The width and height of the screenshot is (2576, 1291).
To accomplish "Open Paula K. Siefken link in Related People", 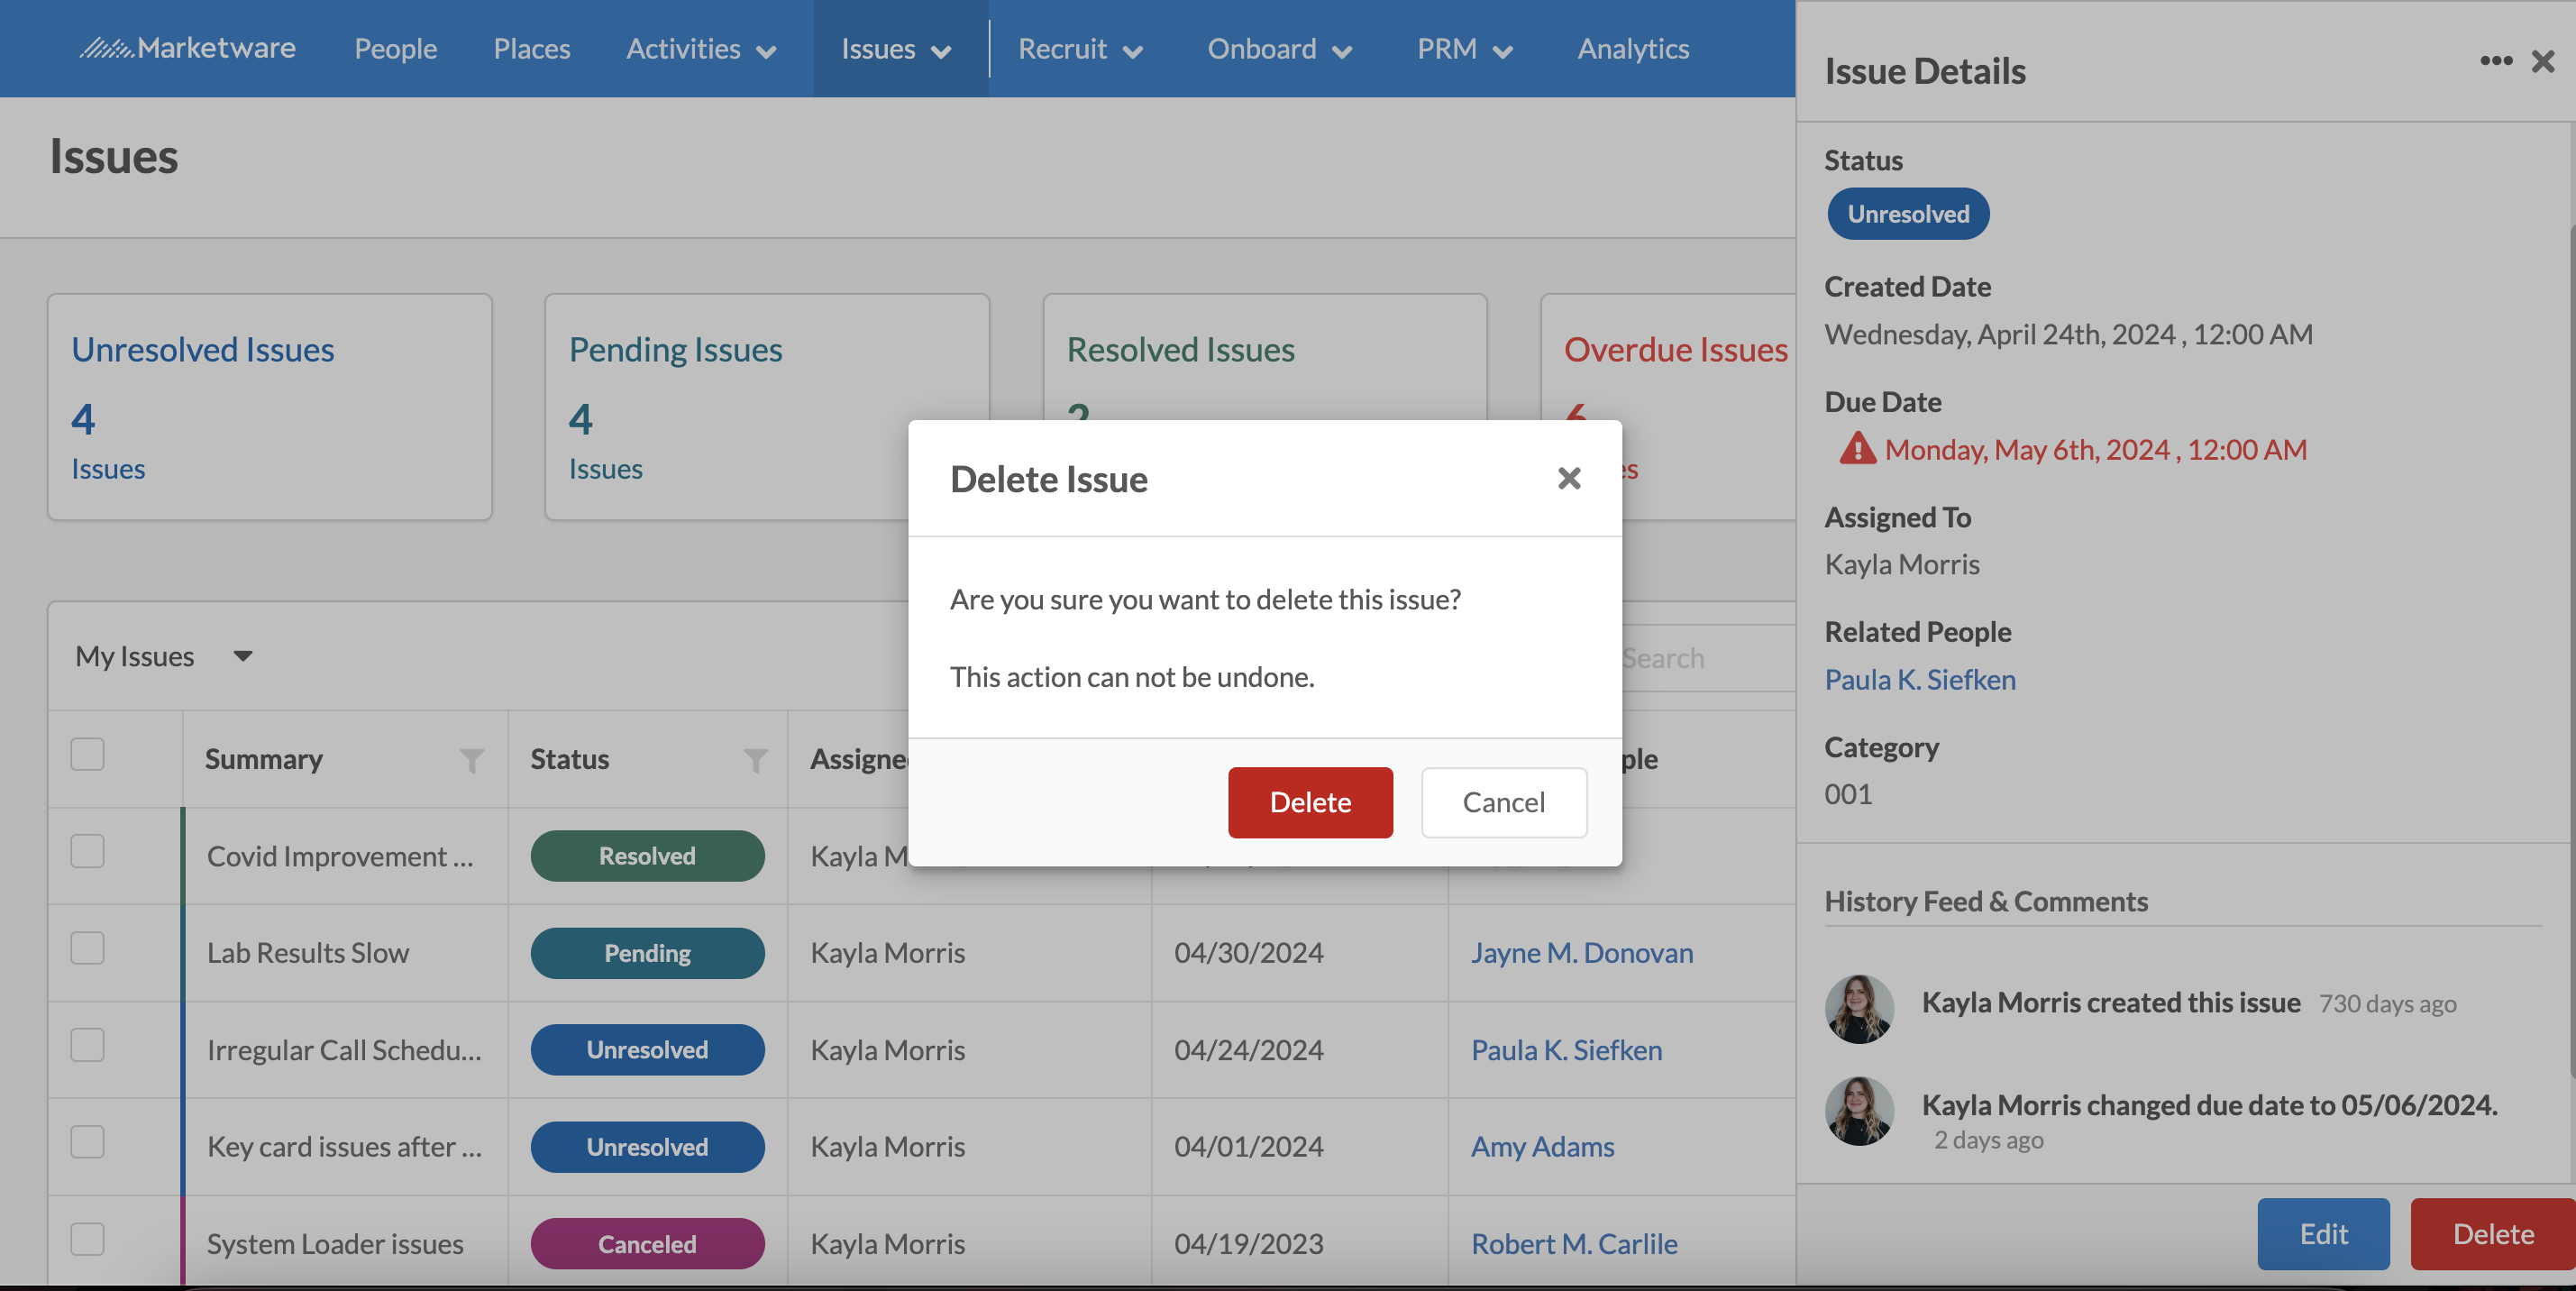I will click(1920, 679).
